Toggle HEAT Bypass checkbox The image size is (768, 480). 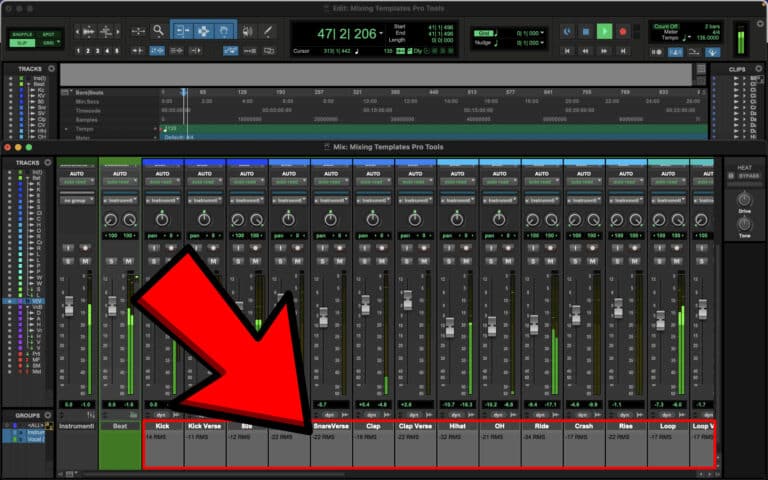pos(731,176)
